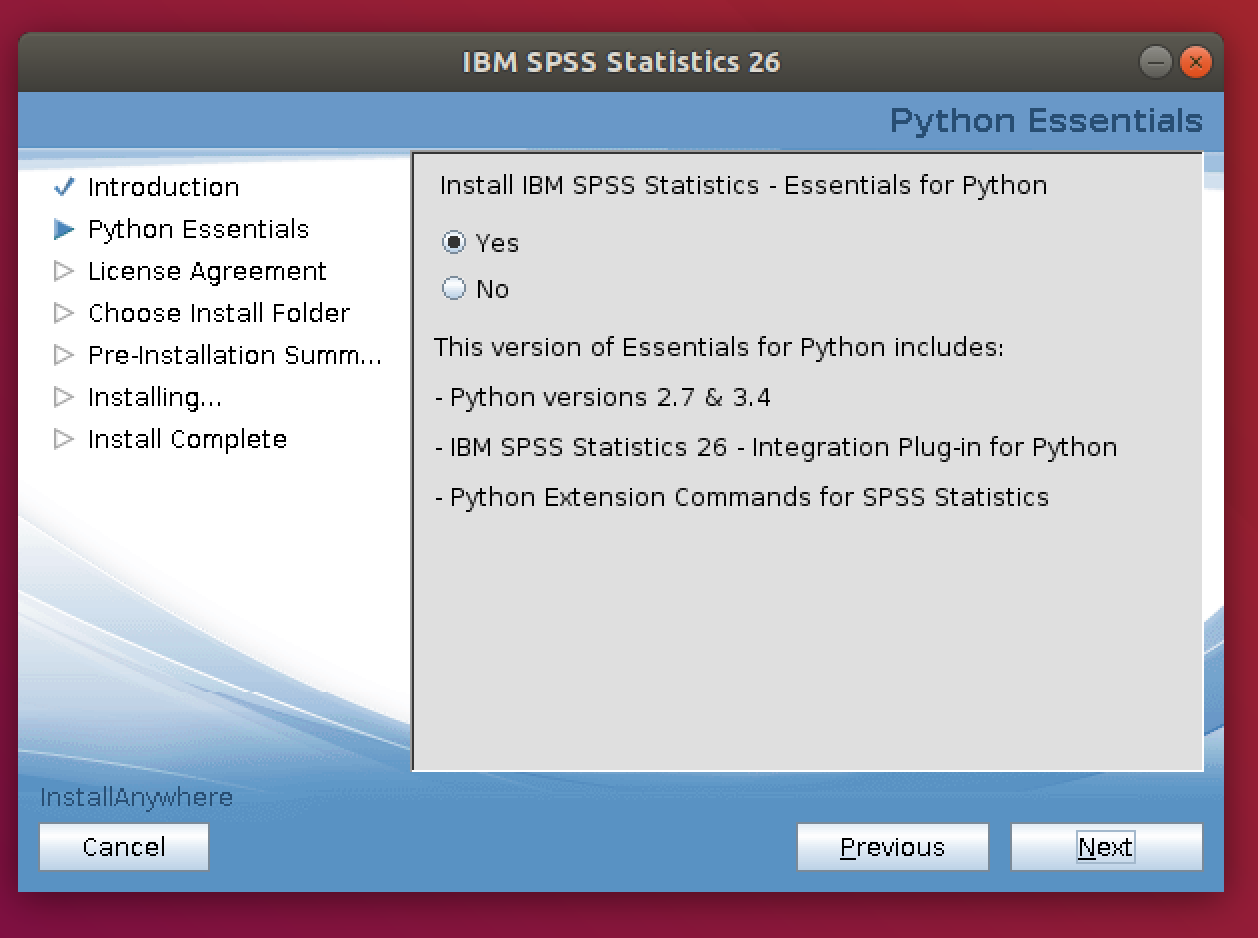Go back with the Previous button
This screenshot has height=938, width=1258.
892,847
